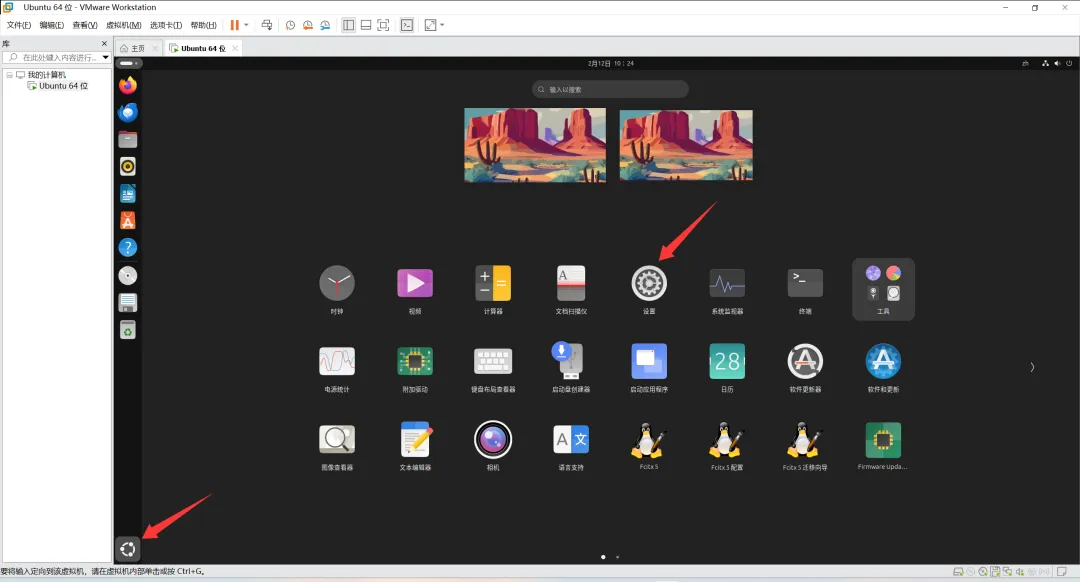Select the first workspace desert thumbnail
The width and height of the screenshot is (1080, 582).
(x=535, y=145)
